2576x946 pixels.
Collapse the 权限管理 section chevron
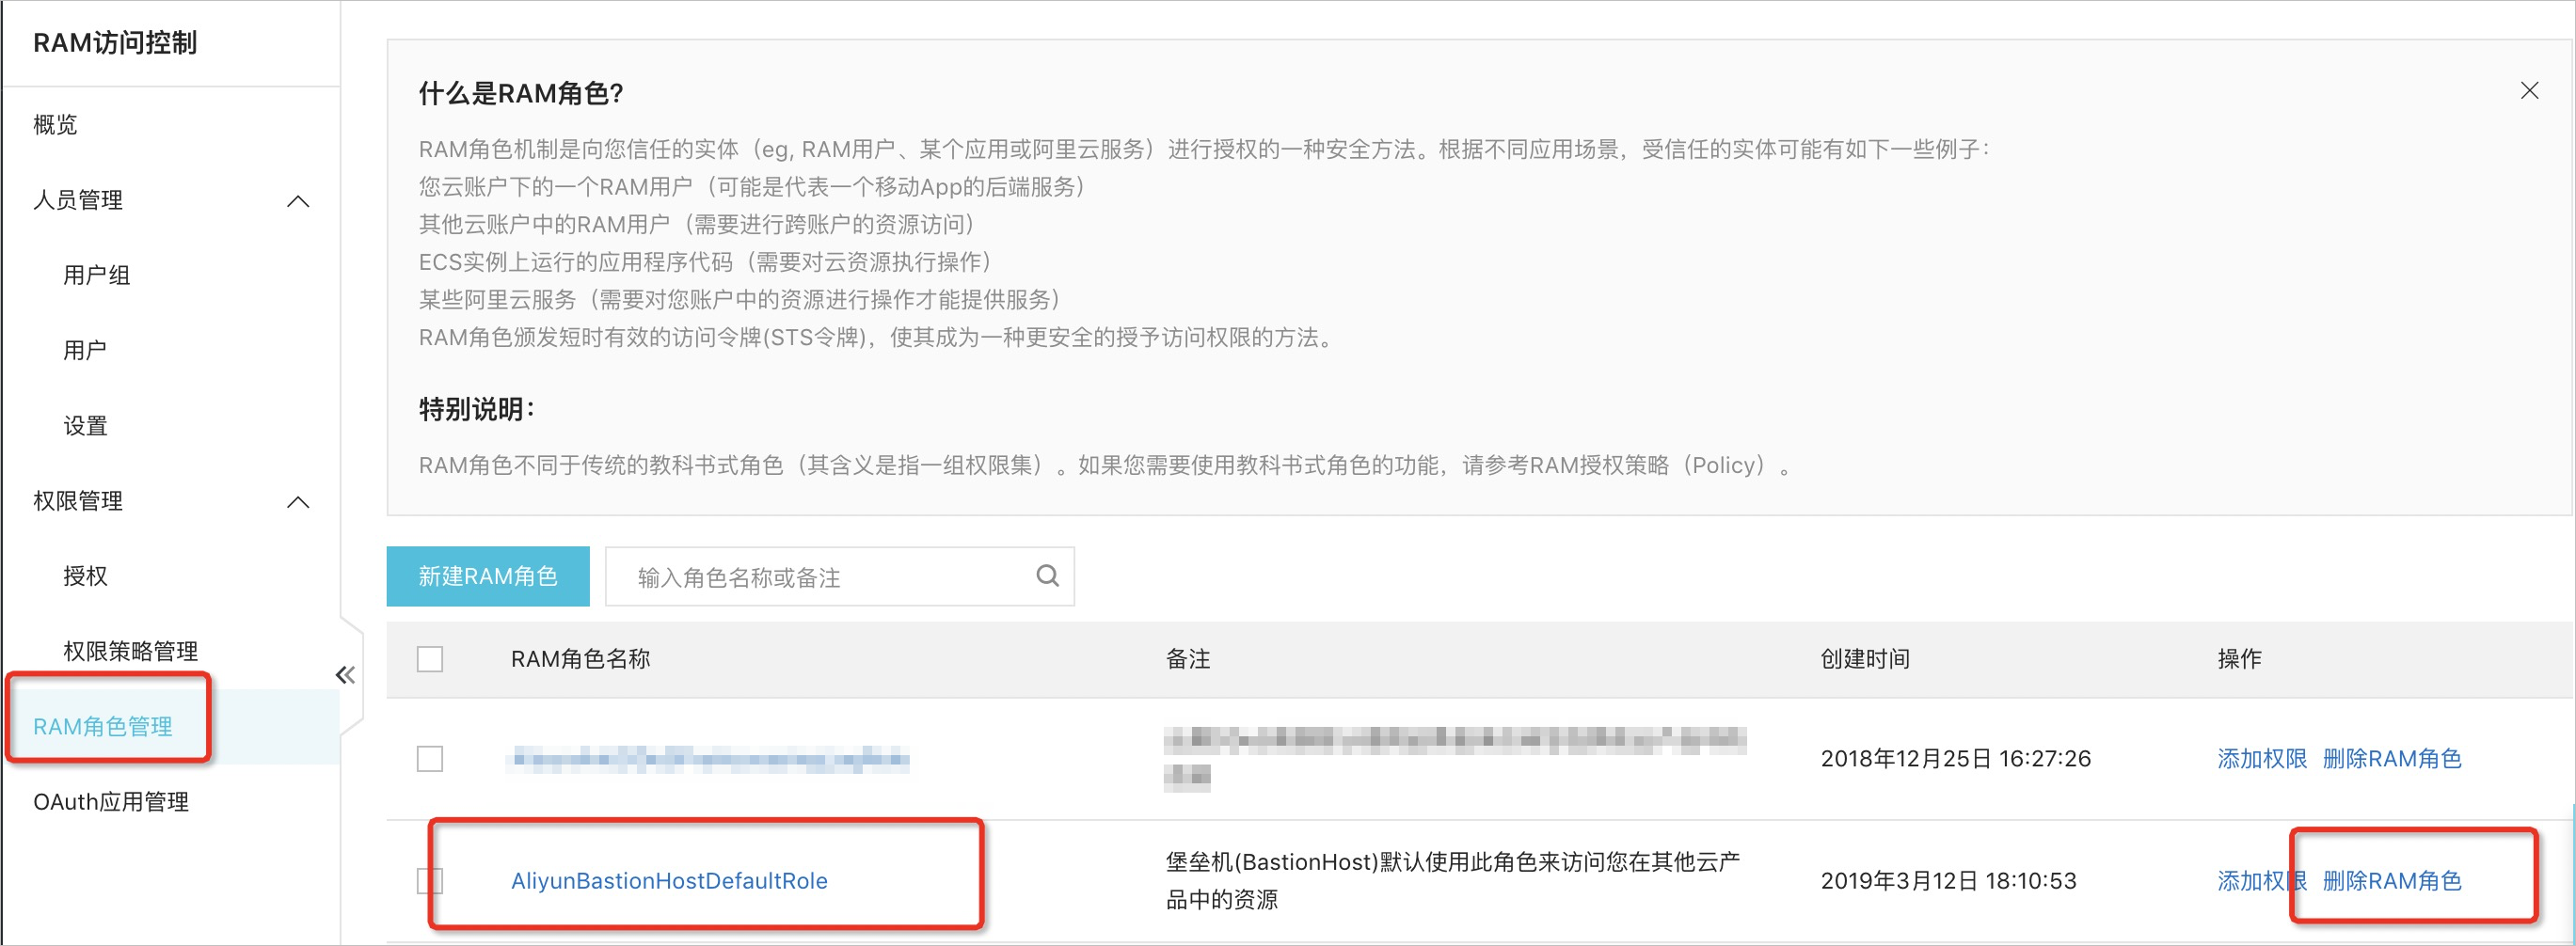(x=298, y=502)
